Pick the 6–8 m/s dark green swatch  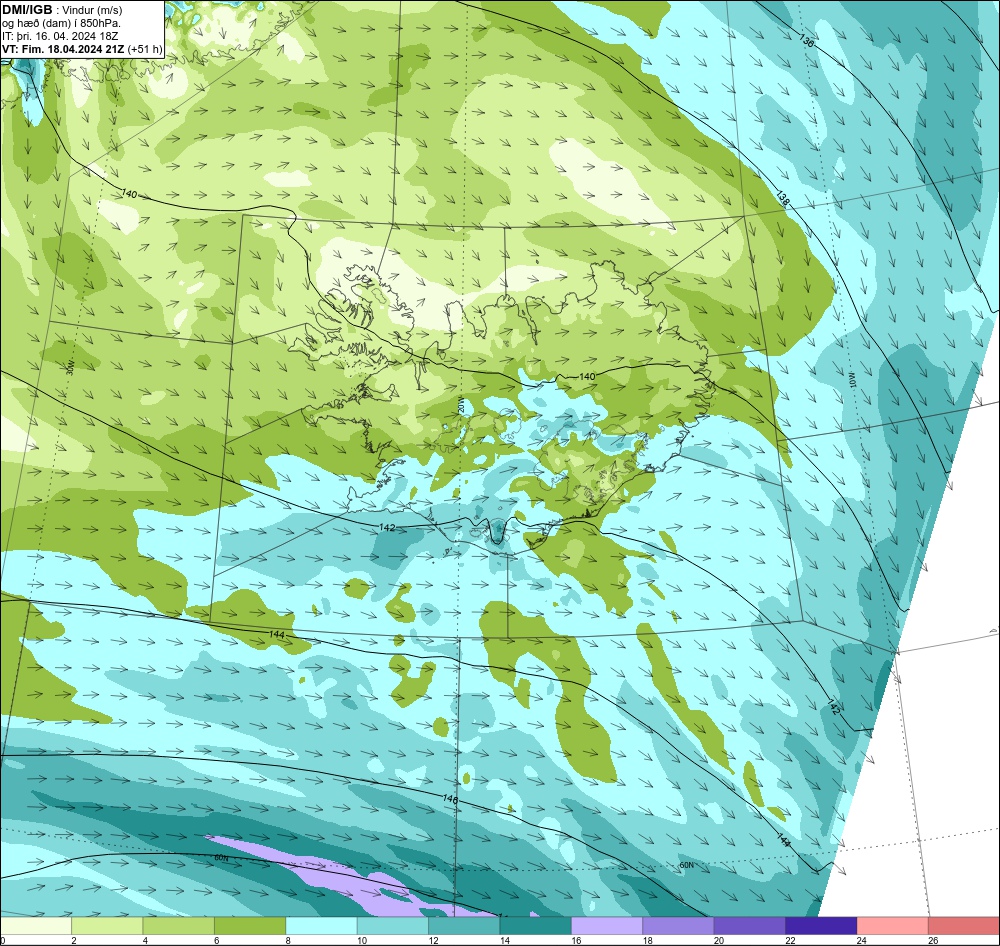[x=250, y=925]
